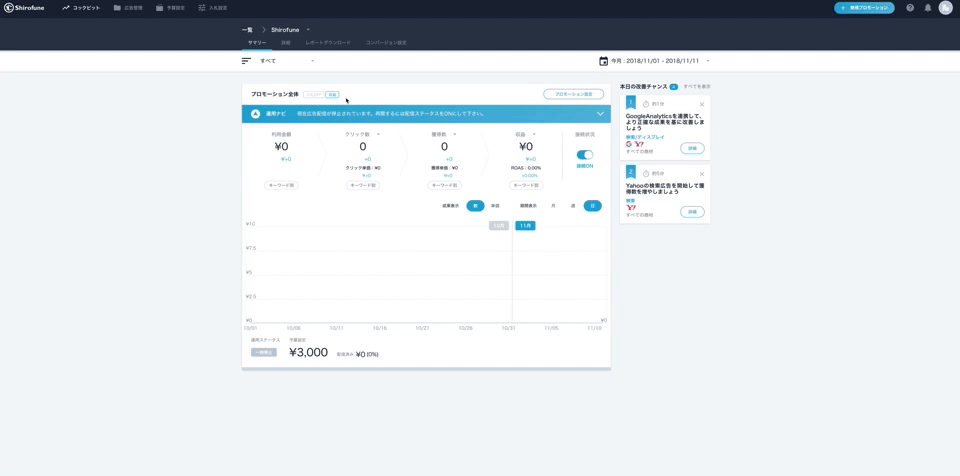Expand the 運用ナビ banner chevron
The image size is (960, 476).
600,114
